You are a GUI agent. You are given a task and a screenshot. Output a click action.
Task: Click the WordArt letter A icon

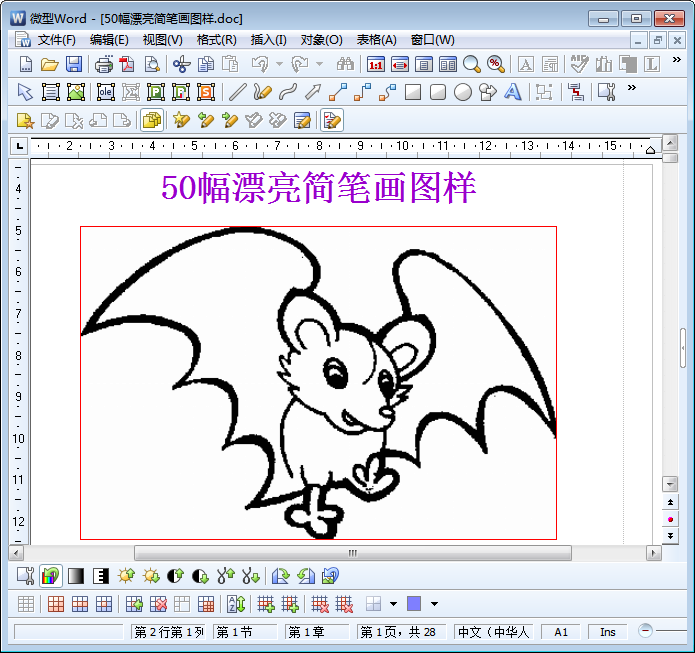coord(513,93)
